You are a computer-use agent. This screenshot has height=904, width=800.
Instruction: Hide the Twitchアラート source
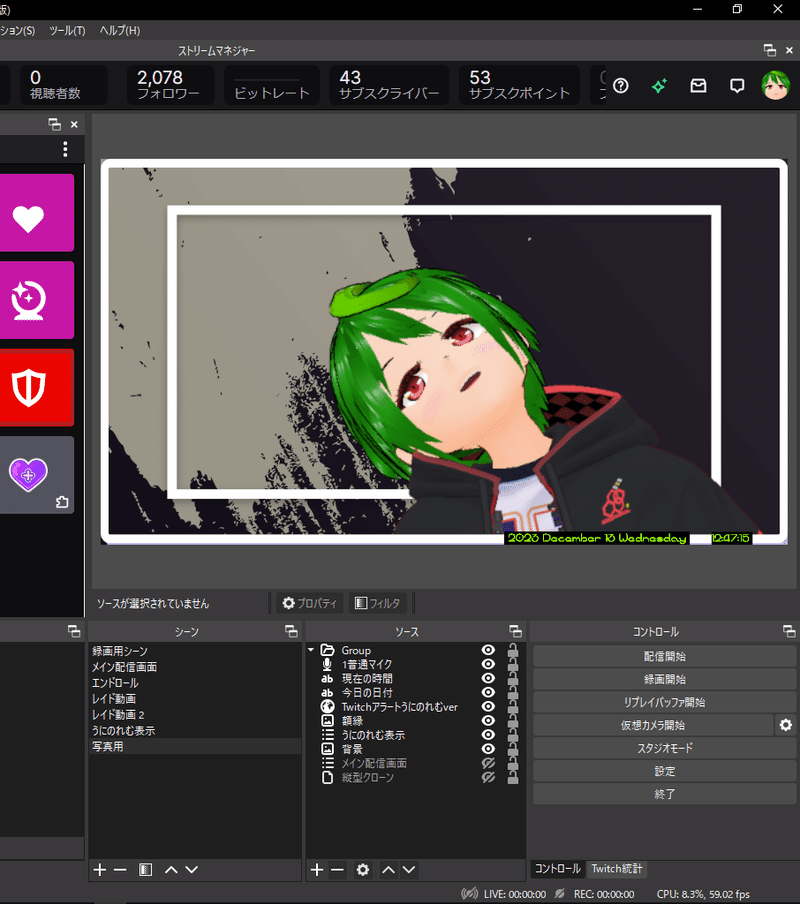[x=488, y=706]
